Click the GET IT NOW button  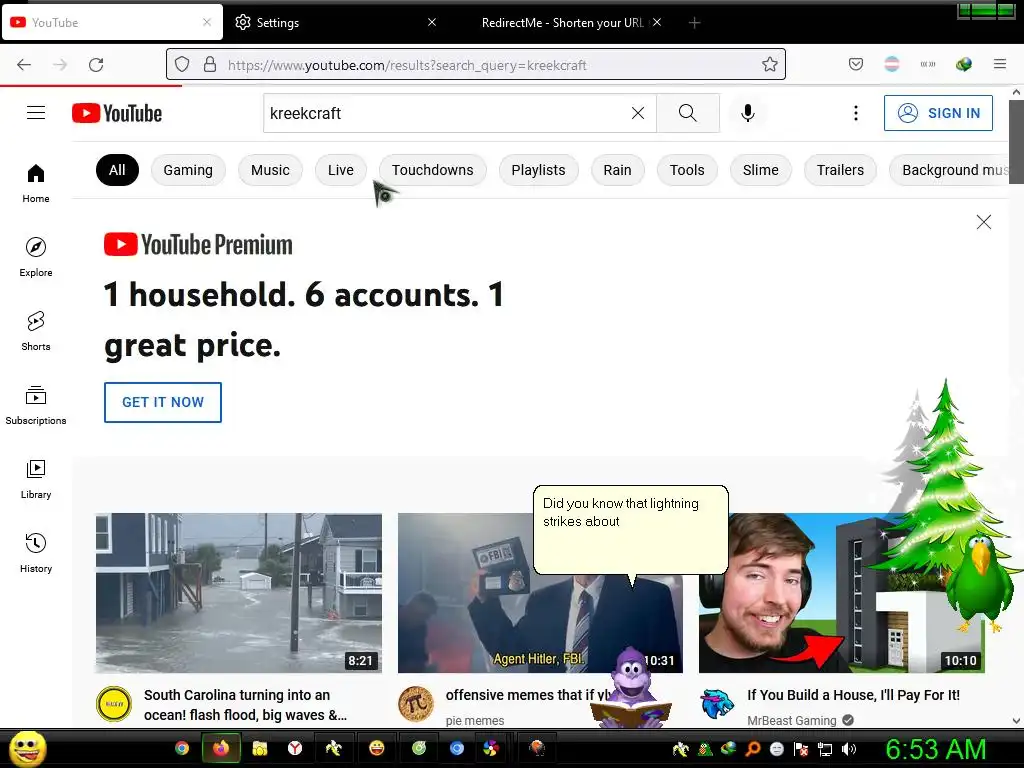pyautogui.click(x=163, y=402)
